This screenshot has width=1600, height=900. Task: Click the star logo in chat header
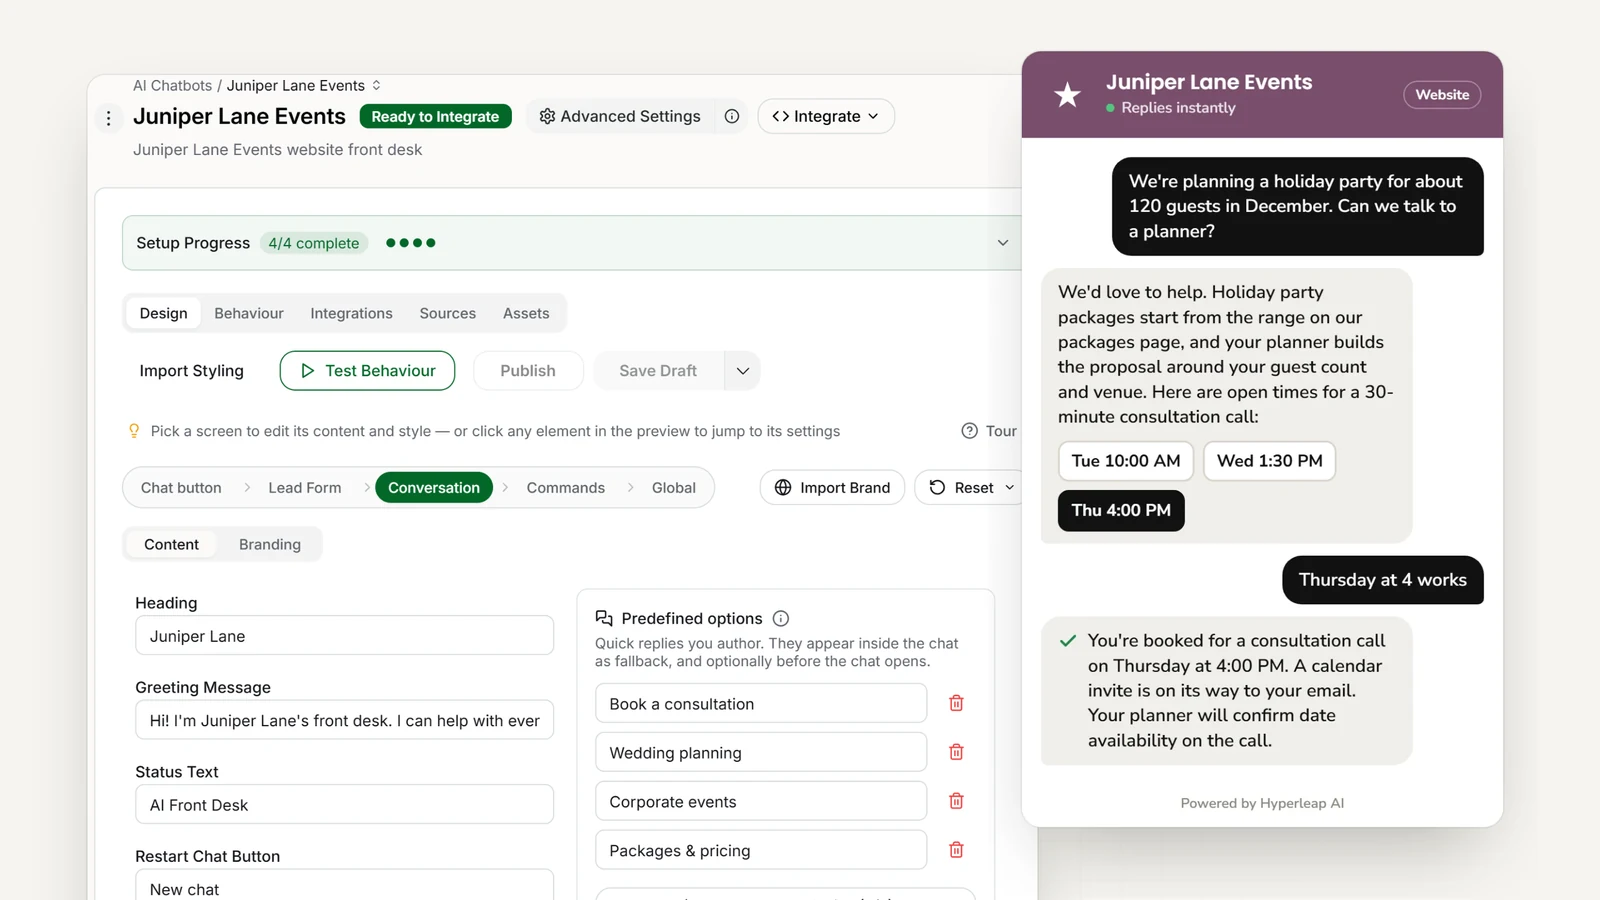[x=1068, y=95]
